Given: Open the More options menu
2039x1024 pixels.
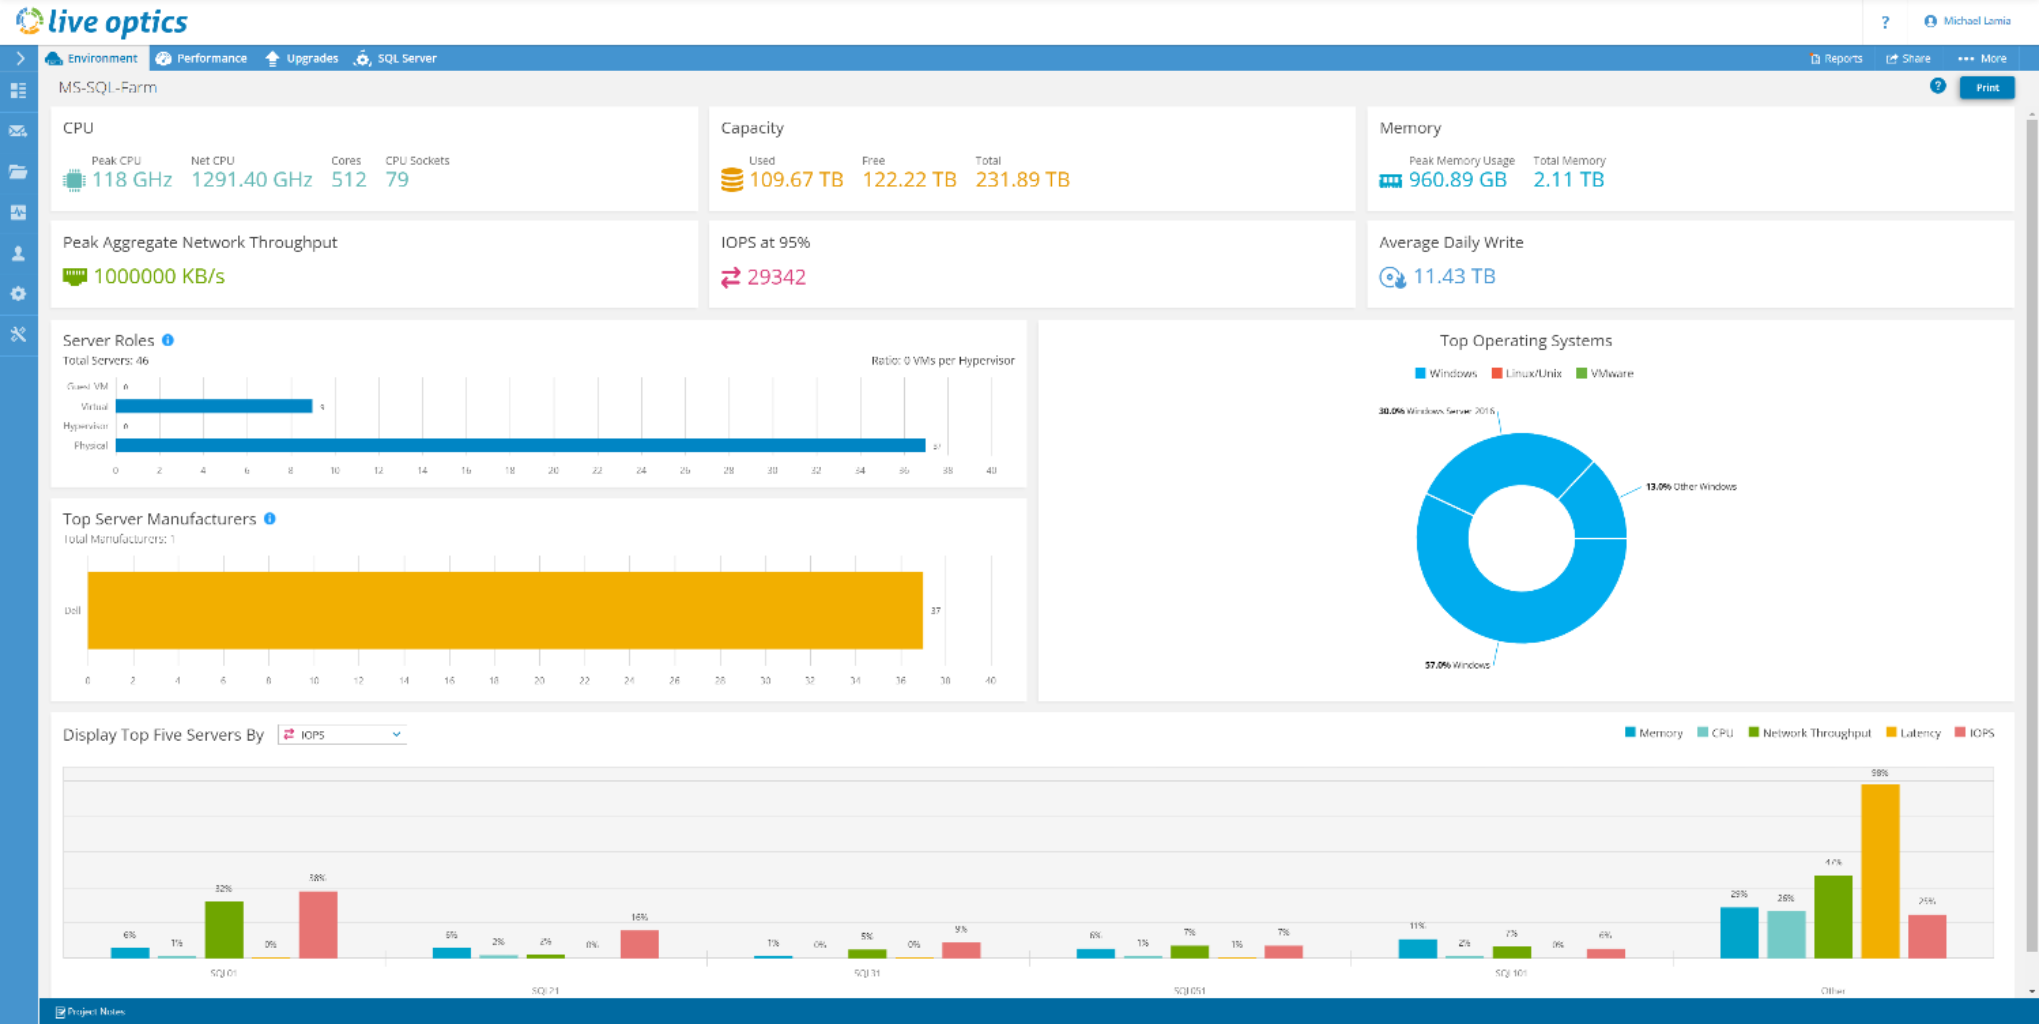Looking at the screenshot, I should [1982, 58].
